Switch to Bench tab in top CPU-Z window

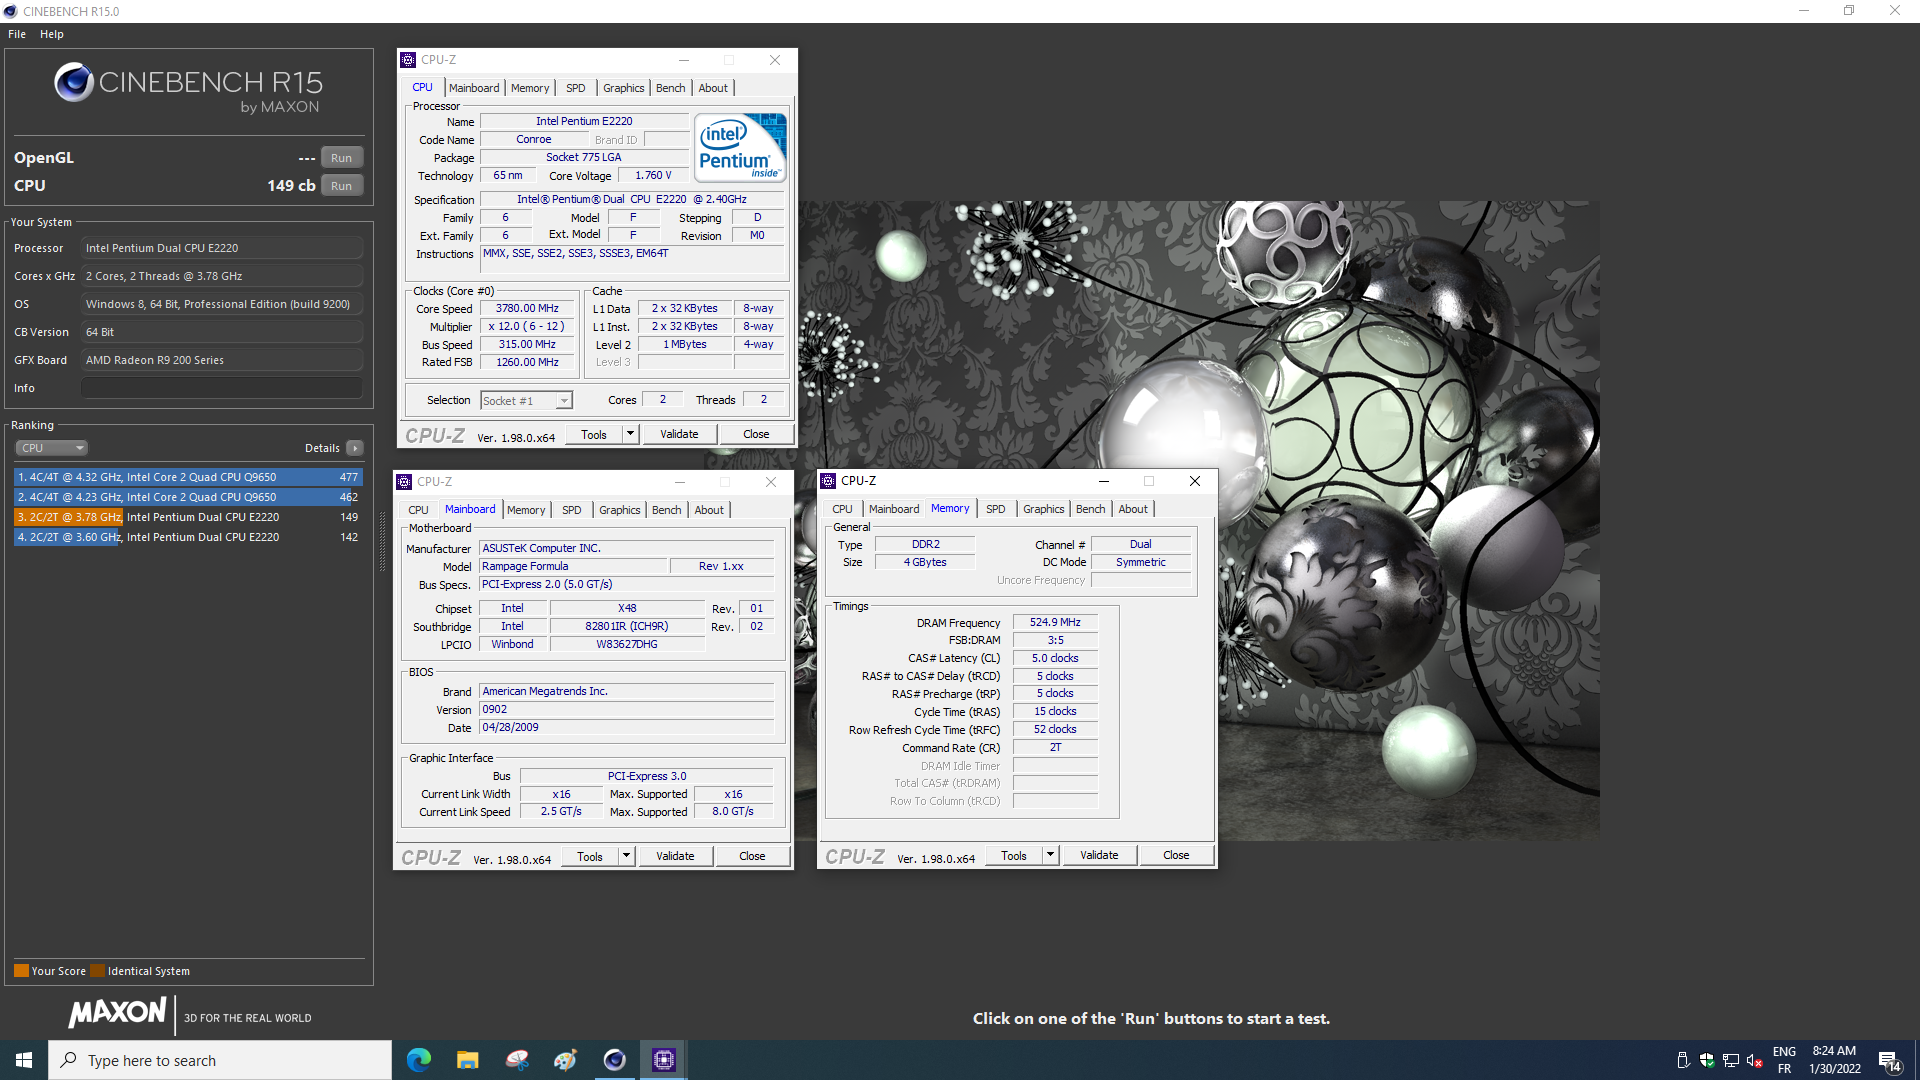(670, 88)
